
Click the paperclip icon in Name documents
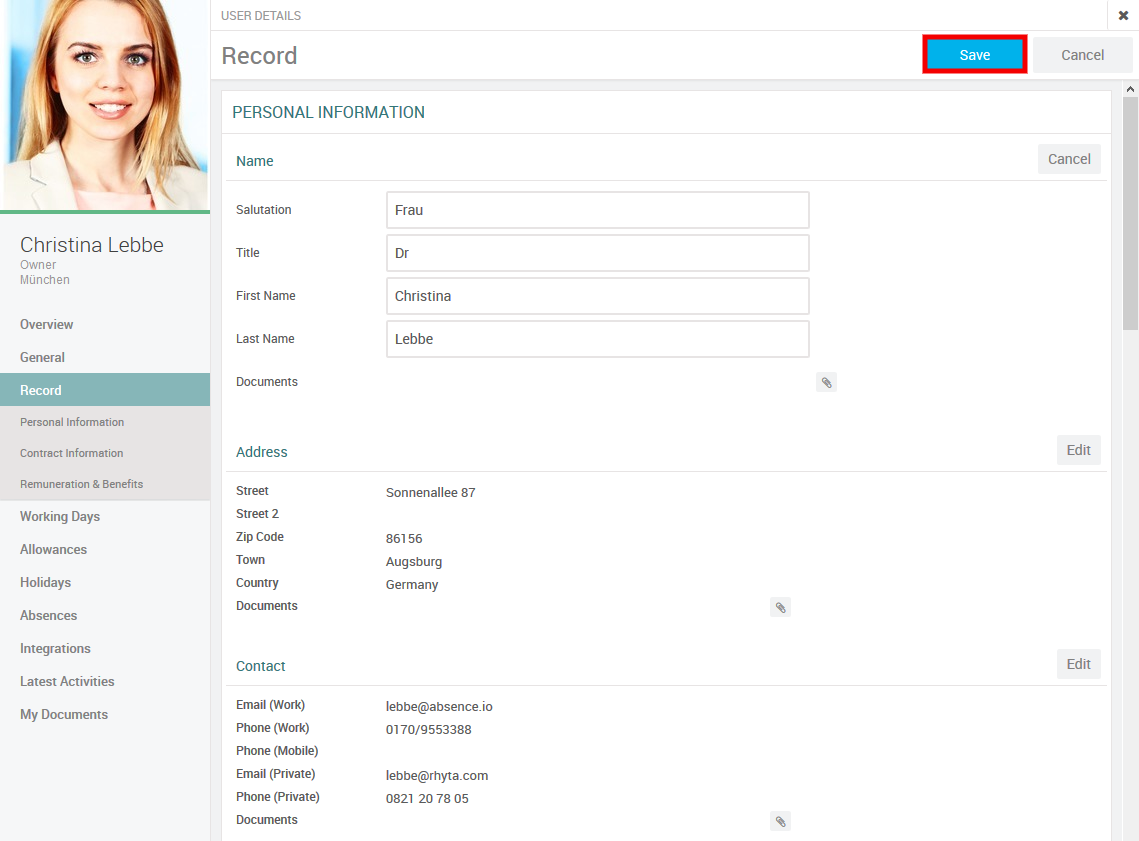click(x=826, y=382)
